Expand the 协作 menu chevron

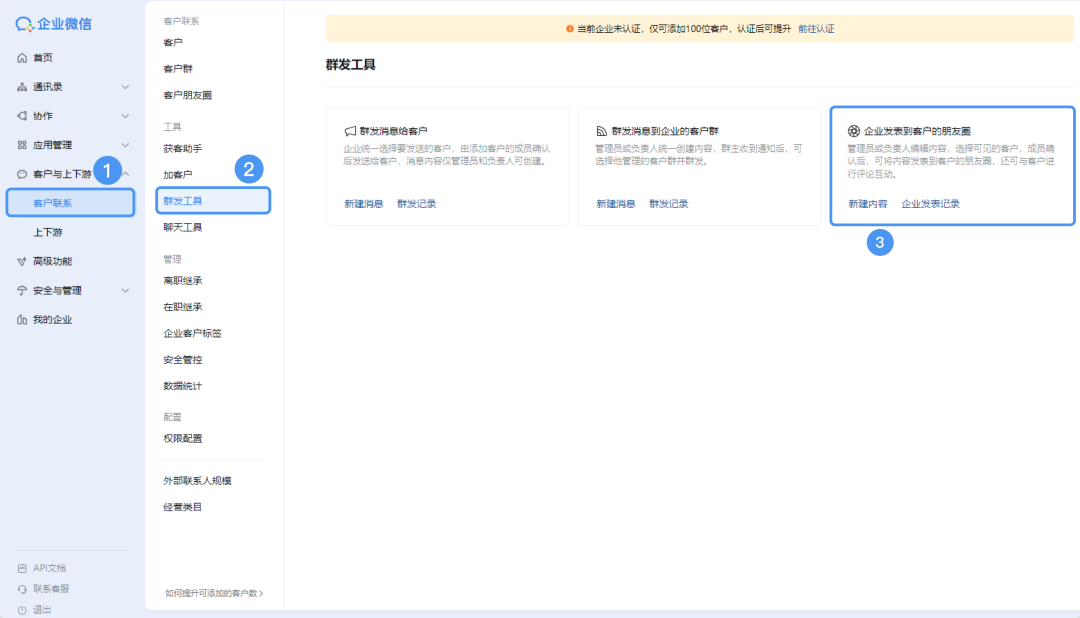point(125,116)
